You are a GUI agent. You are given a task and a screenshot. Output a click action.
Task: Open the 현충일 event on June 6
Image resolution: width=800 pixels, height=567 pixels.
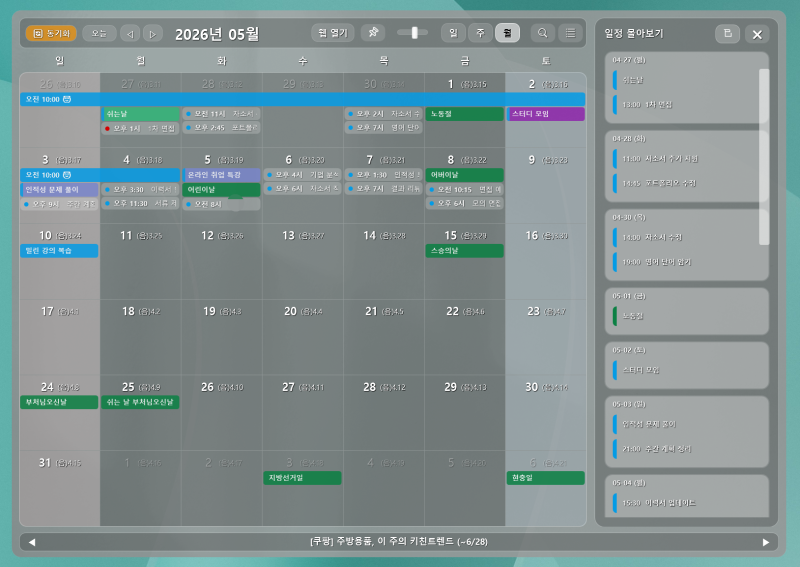pyautogui.click(x=546, y=478)
